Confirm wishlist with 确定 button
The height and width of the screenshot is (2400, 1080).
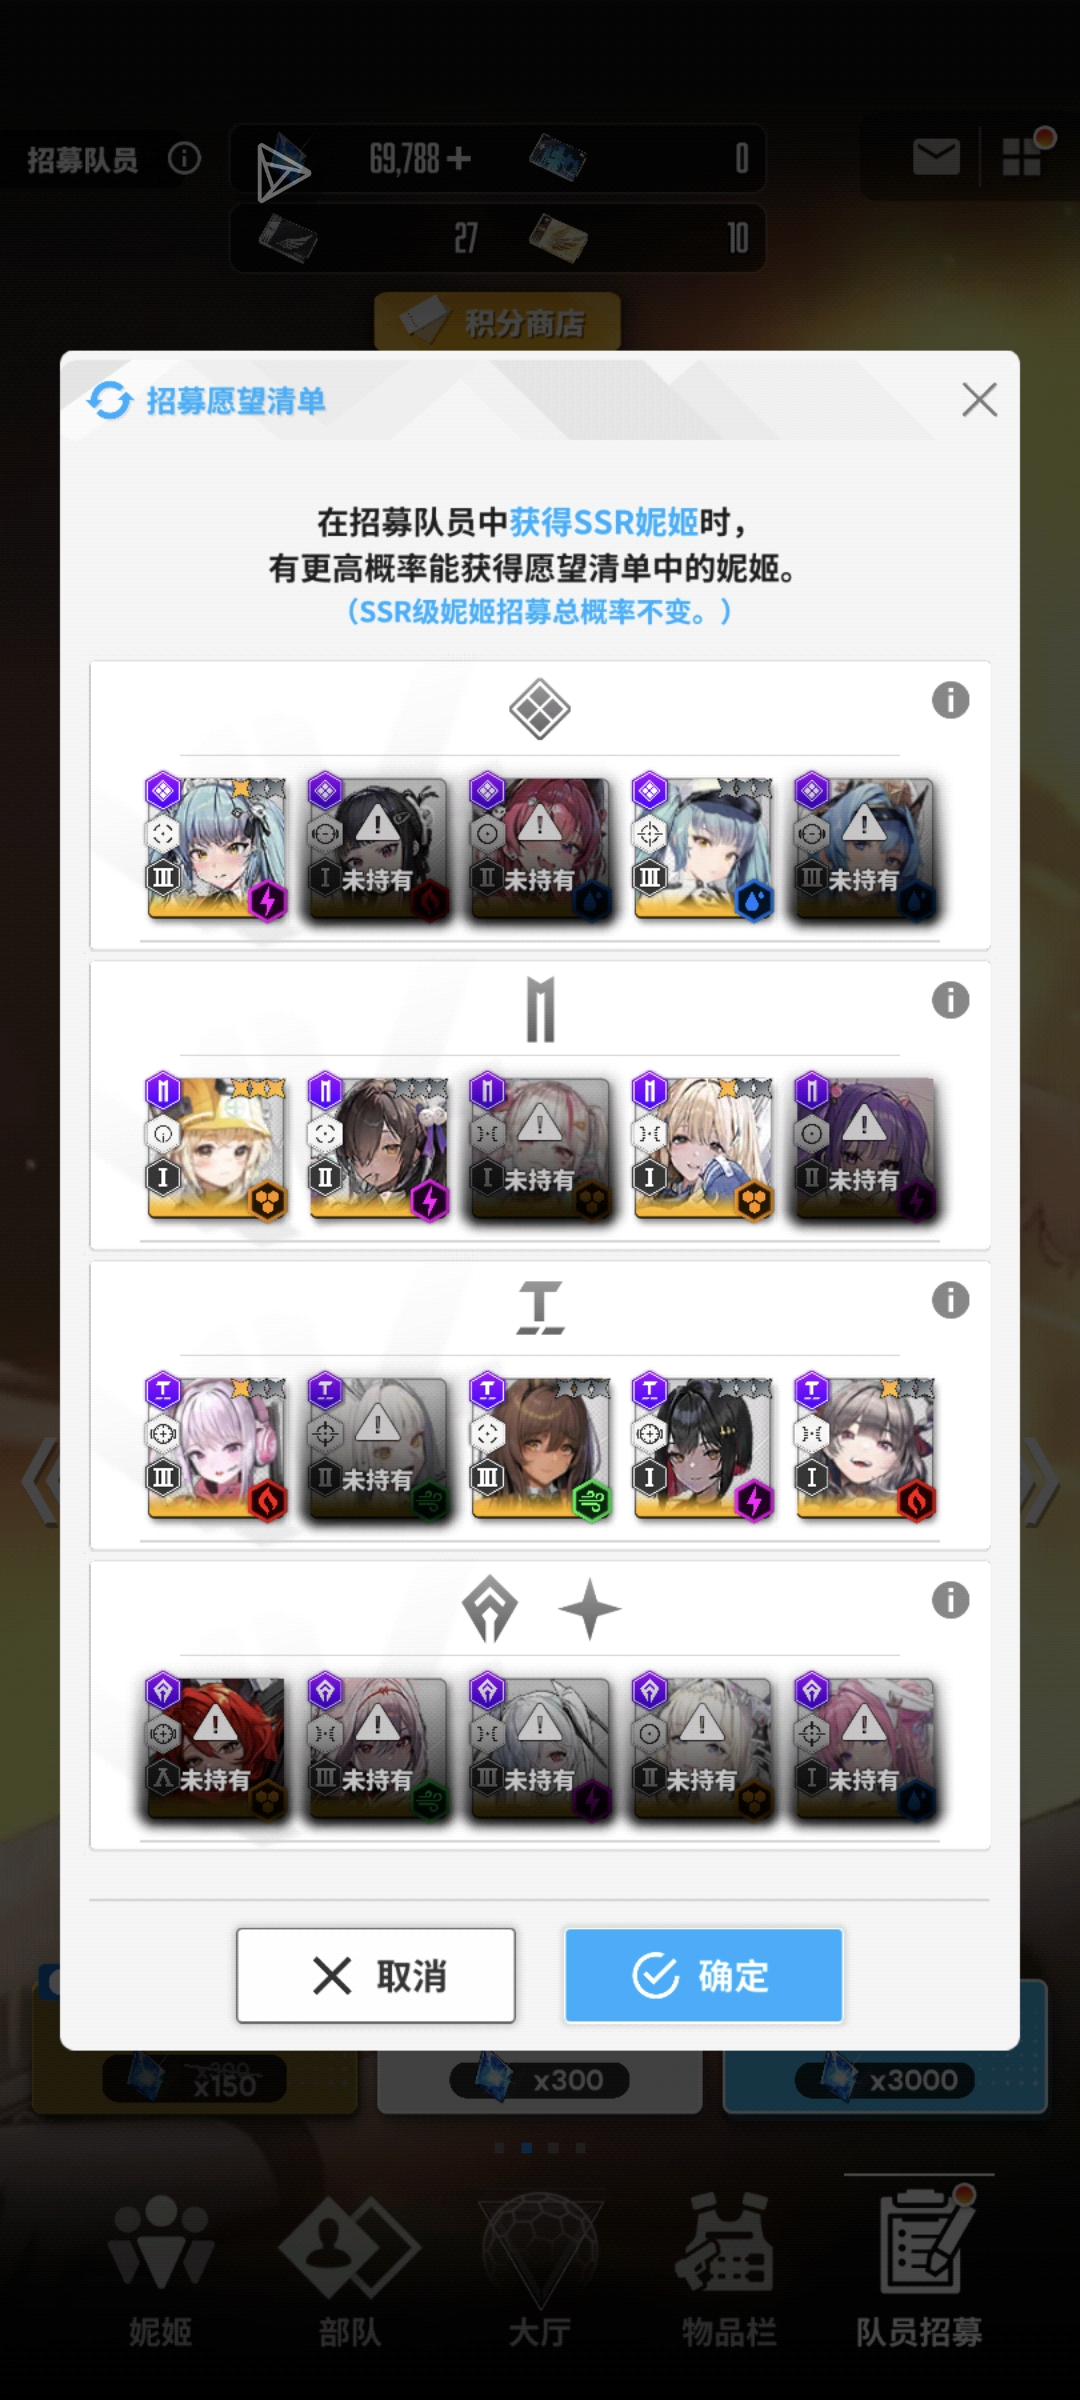[x=704, y=1976]
